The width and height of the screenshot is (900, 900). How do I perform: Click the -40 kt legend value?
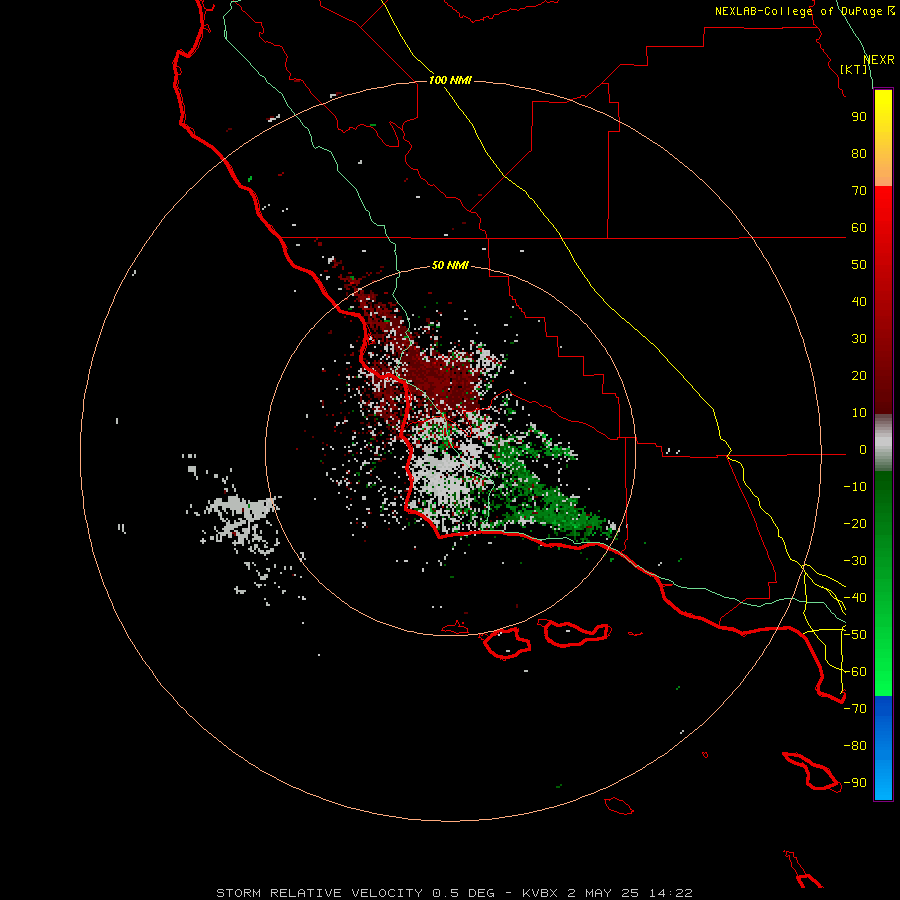(855, 598)
